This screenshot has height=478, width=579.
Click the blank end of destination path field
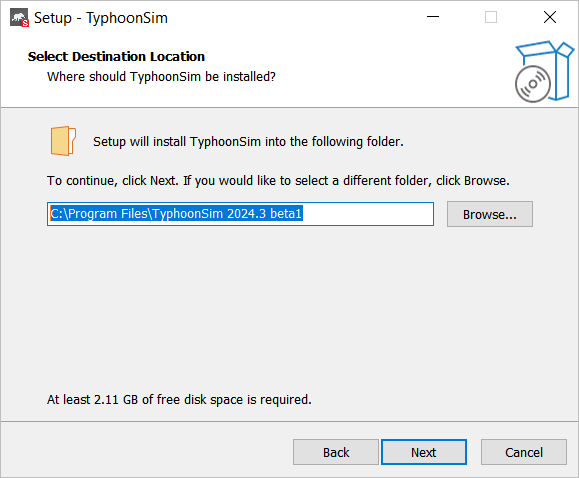(x=367, y=214)
